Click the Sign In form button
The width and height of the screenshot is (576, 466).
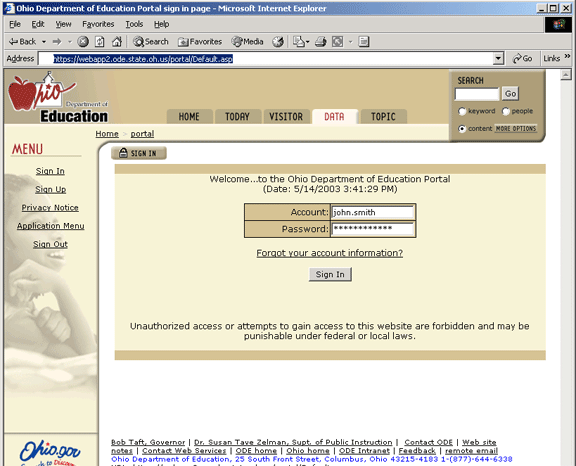coord(330,274)
